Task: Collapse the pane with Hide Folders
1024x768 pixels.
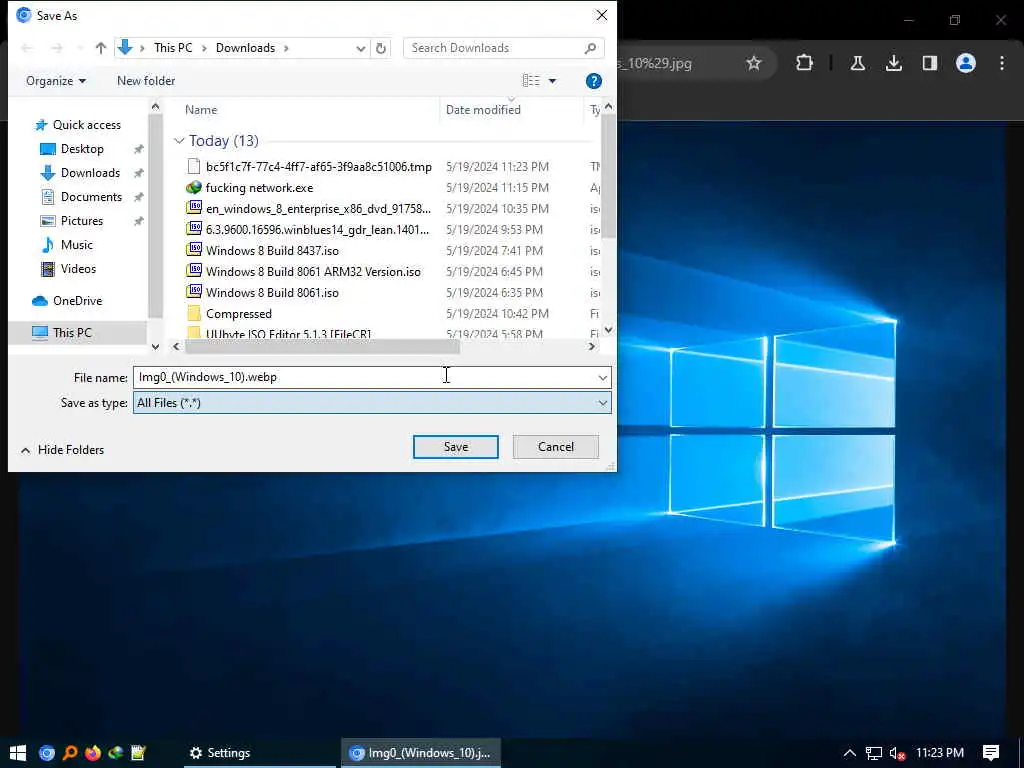Action: (x=63, y=450)
